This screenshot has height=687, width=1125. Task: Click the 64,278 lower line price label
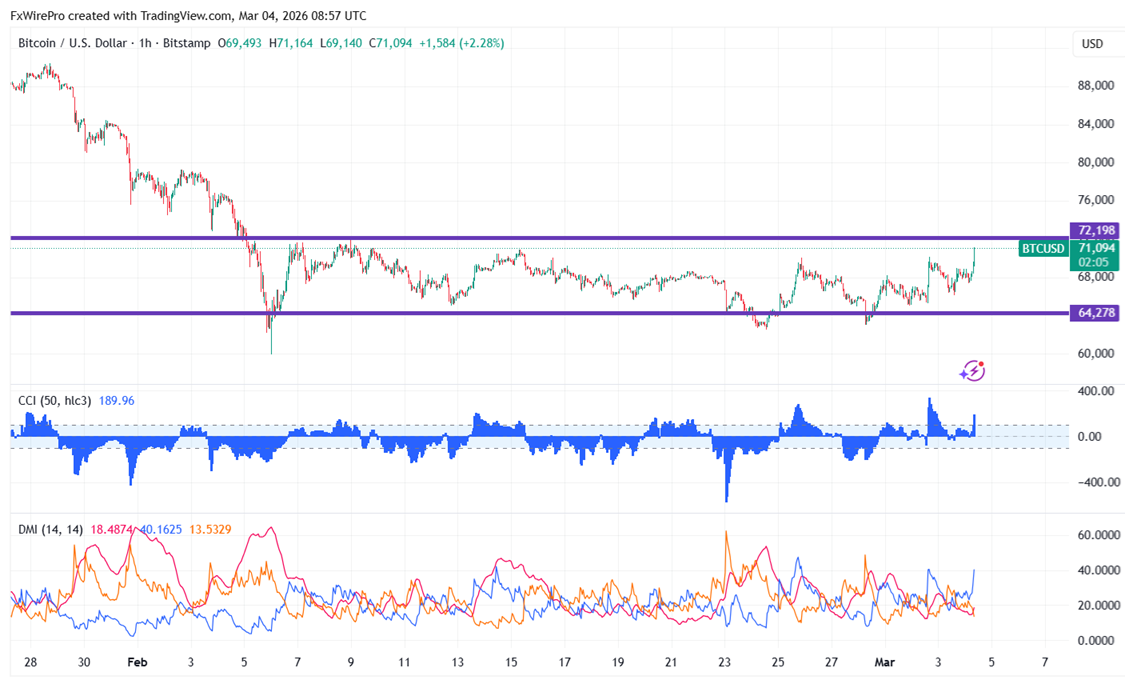click(x=1096, y=313)
